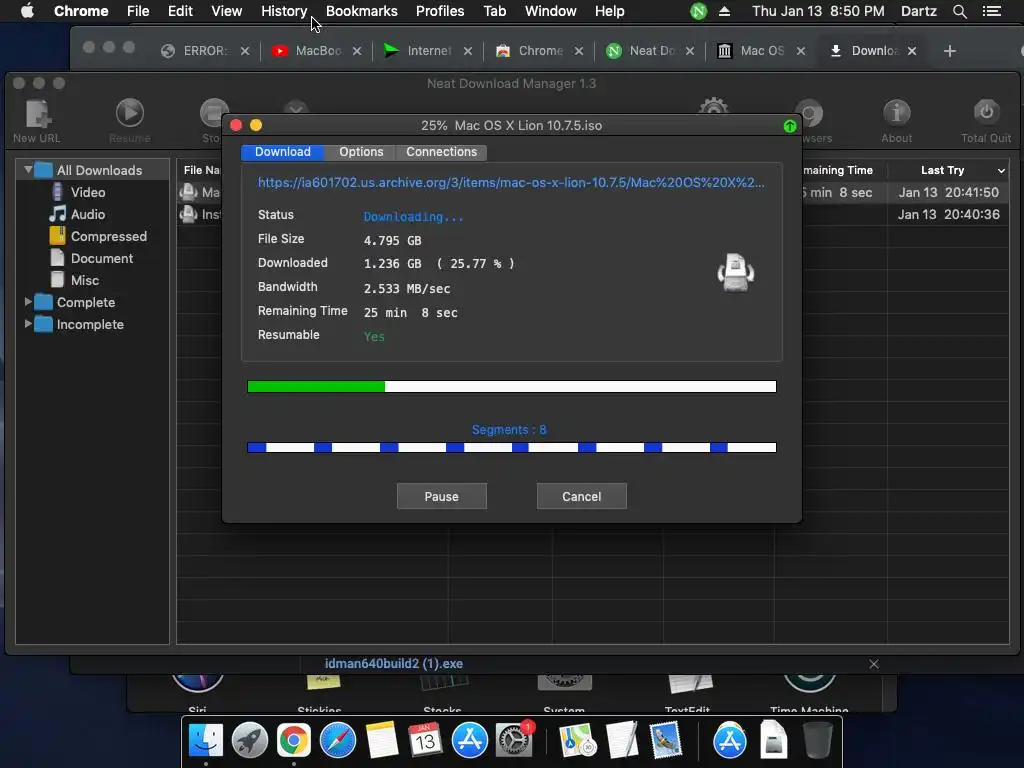Image resolution: width=1024 pixels, height=768 pixels.
Task: Open a new Chrome tab with plus button
Action: pos(950,51)
